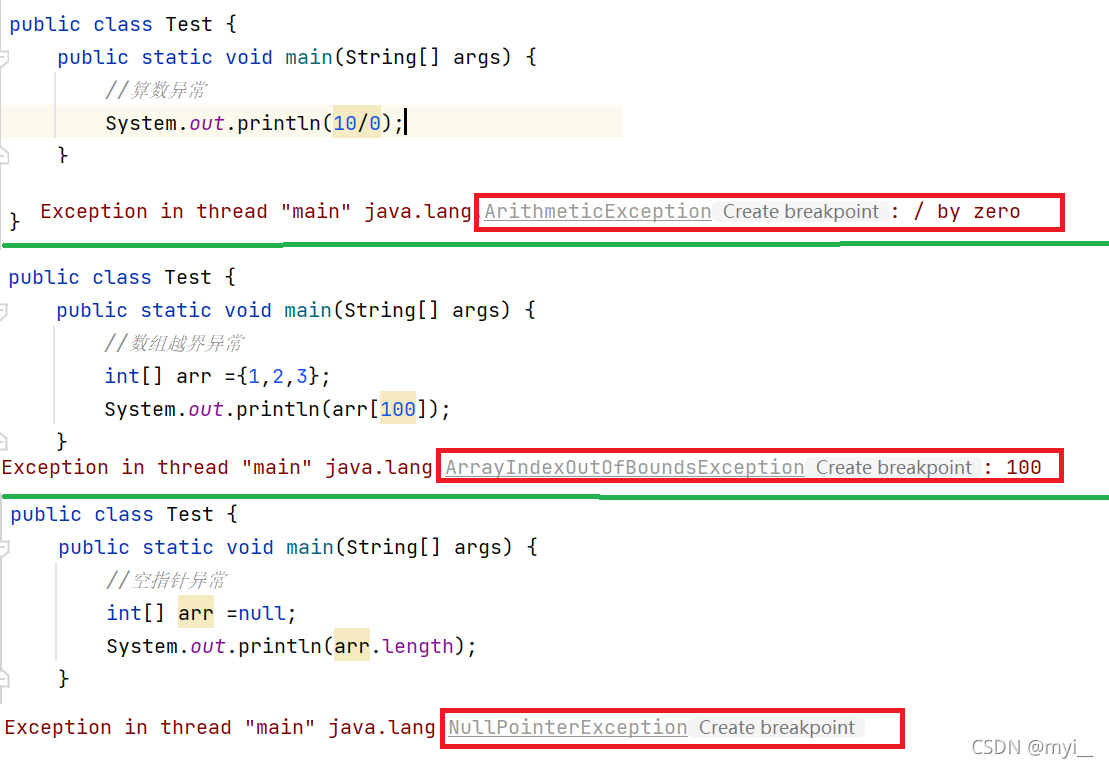This screenshot has width=1109, height=768.
Task: Click Create breakpoint next to ArithmeticException
Action: (801, 211)
